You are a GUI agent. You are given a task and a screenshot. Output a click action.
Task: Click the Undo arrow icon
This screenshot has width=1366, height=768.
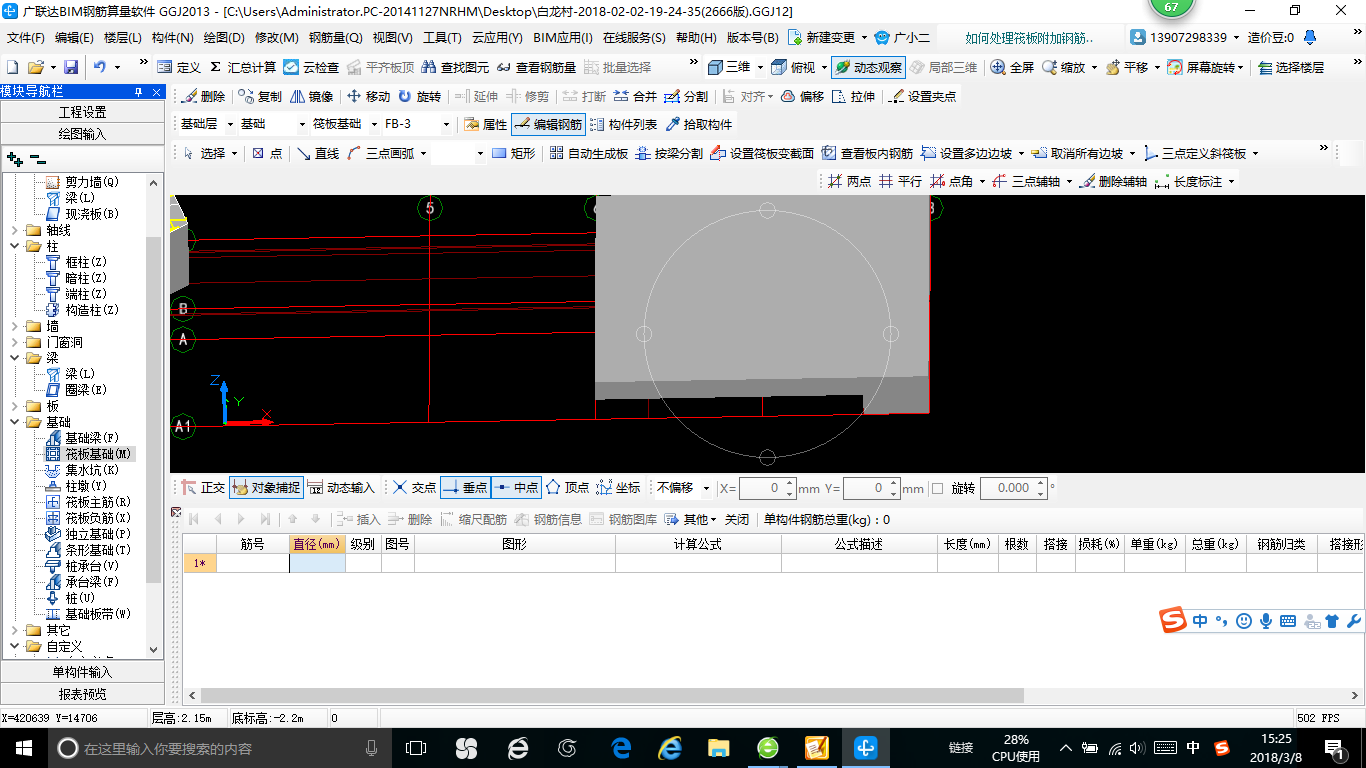coord(100,67)
